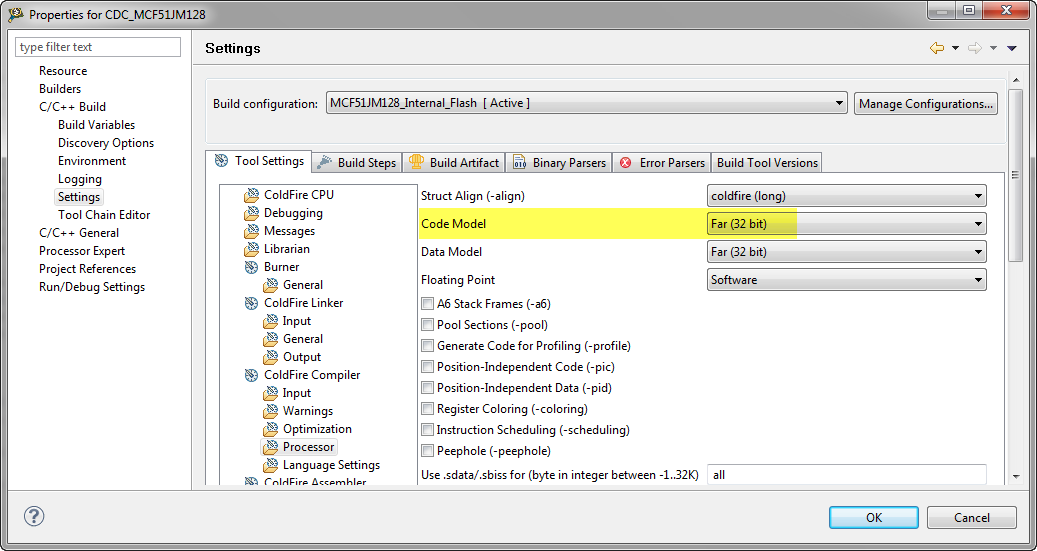Open the Build configuration dropdown

[587, 104]
